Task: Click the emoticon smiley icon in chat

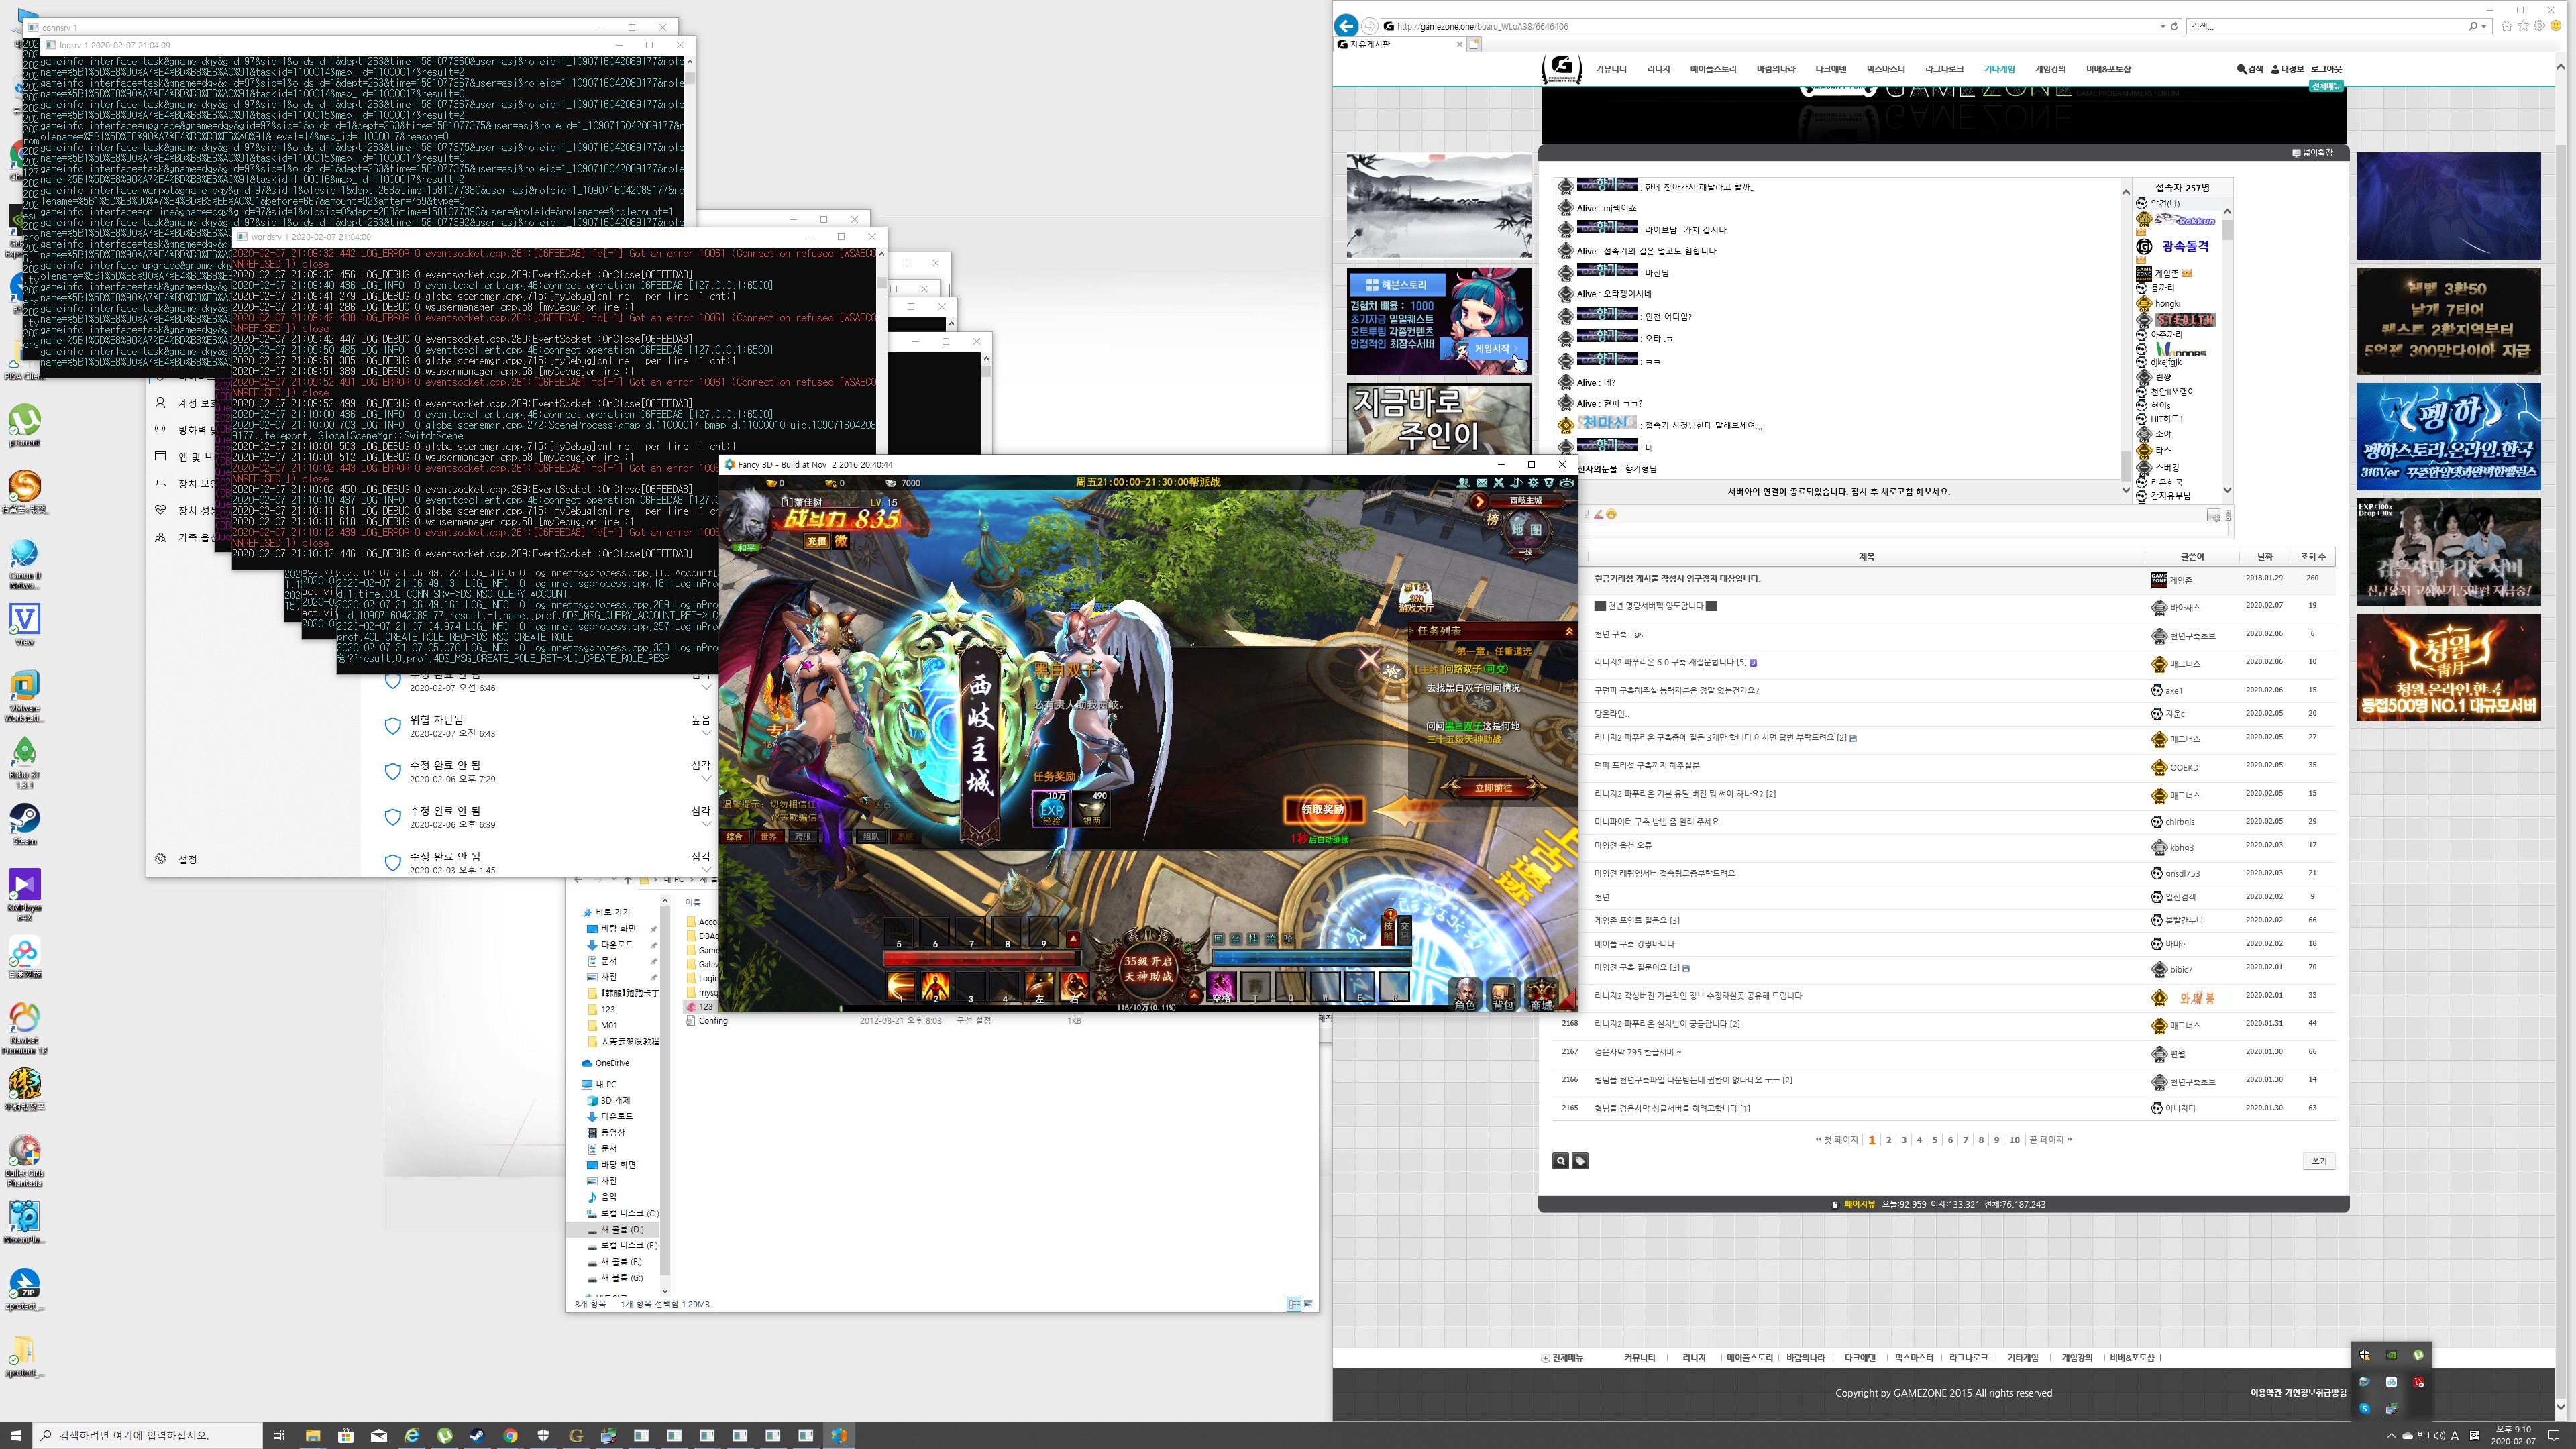Action: pyautogui.click(x=1611, y=514)
